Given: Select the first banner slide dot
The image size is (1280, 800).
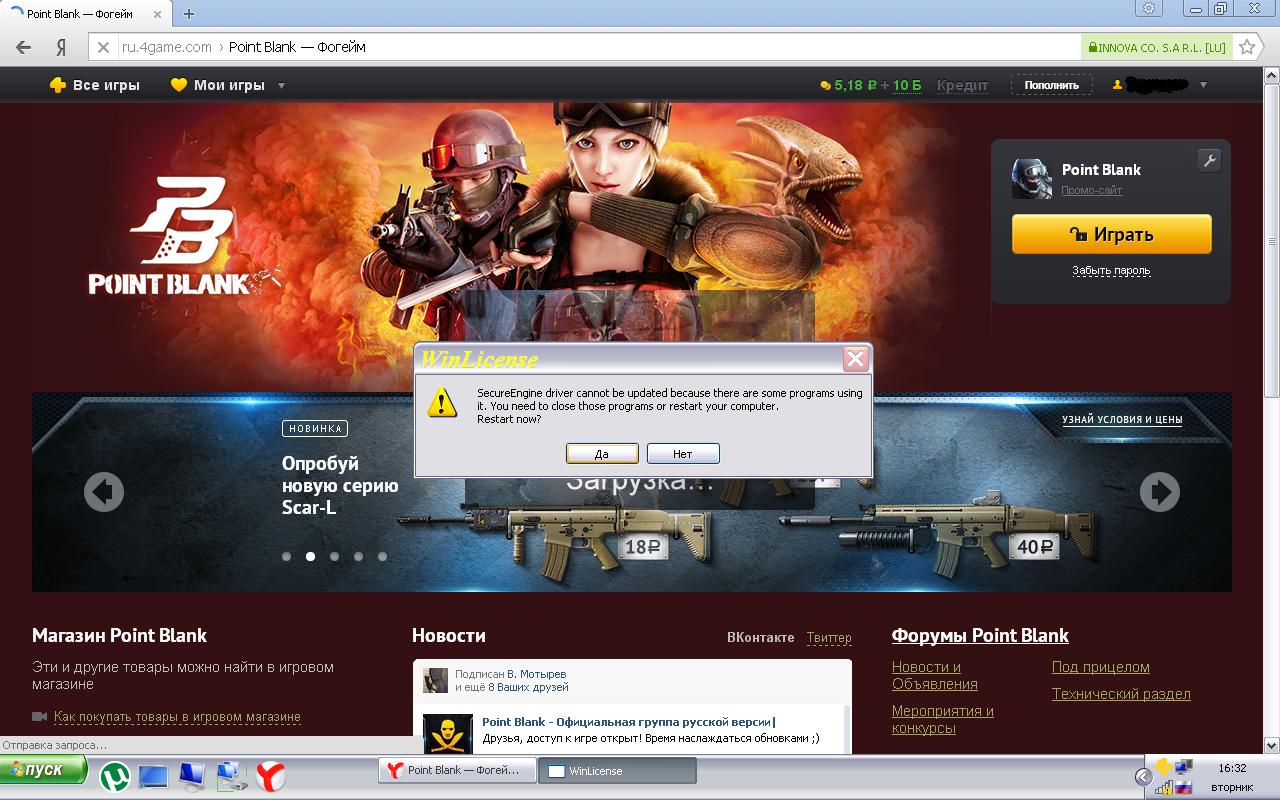Looking at the screenshot, I should click(286, 556).
